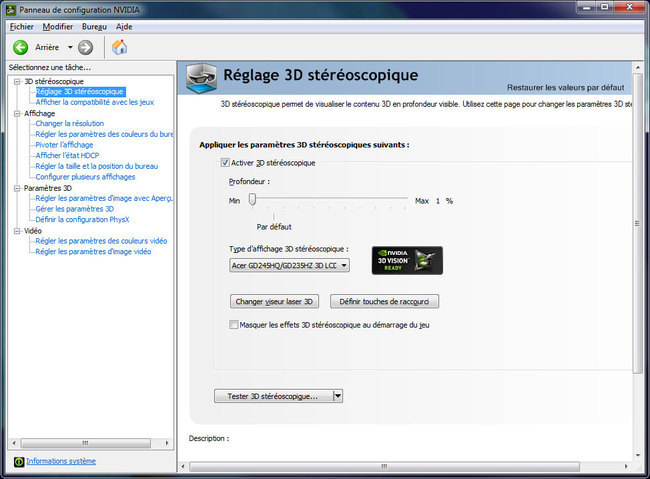Open the Aide menu

124,27
